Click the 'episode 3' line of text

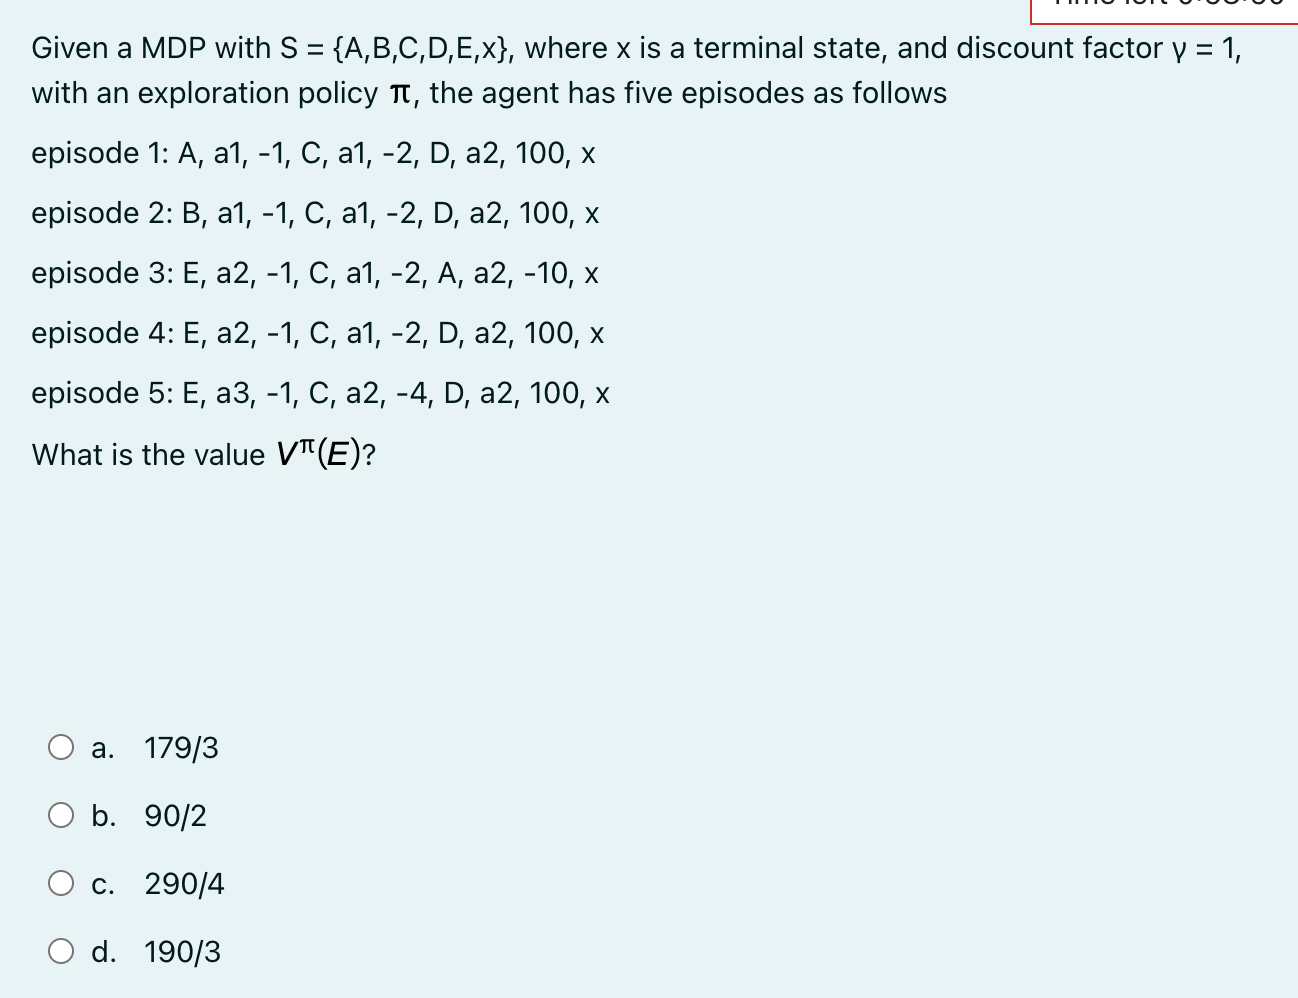315,273
